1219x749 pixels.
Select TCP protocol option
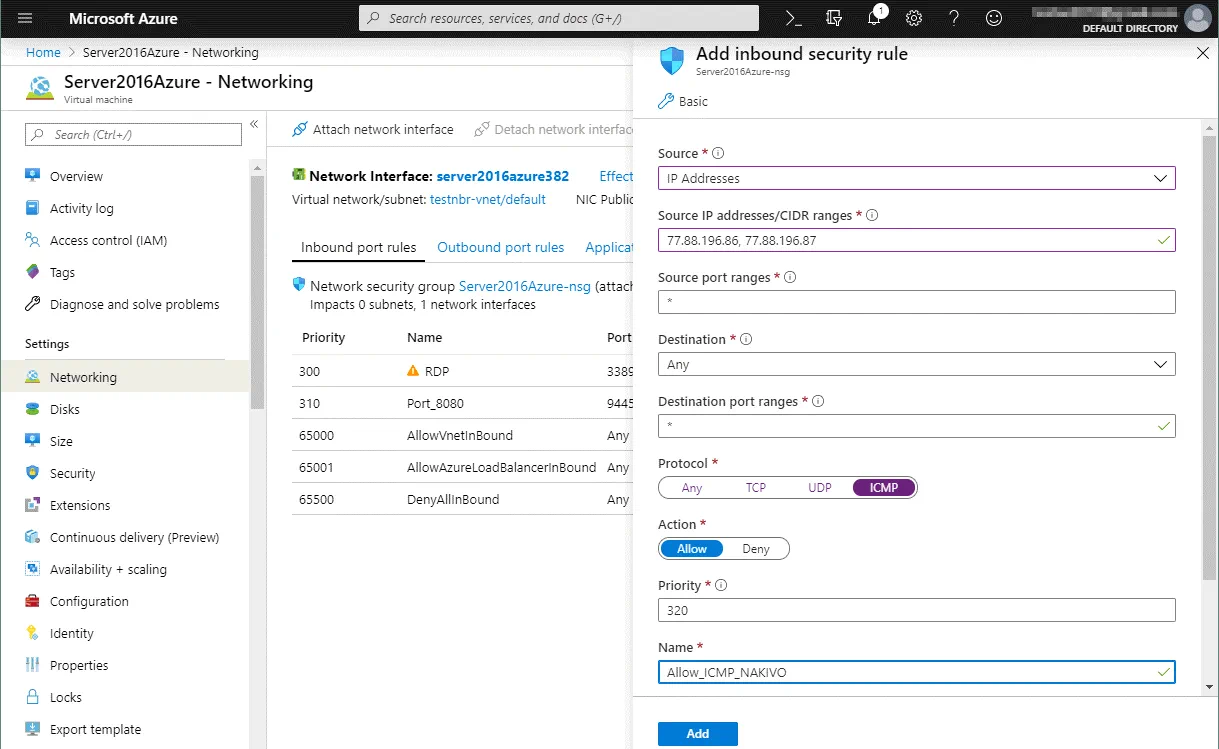tap(756, 488)
